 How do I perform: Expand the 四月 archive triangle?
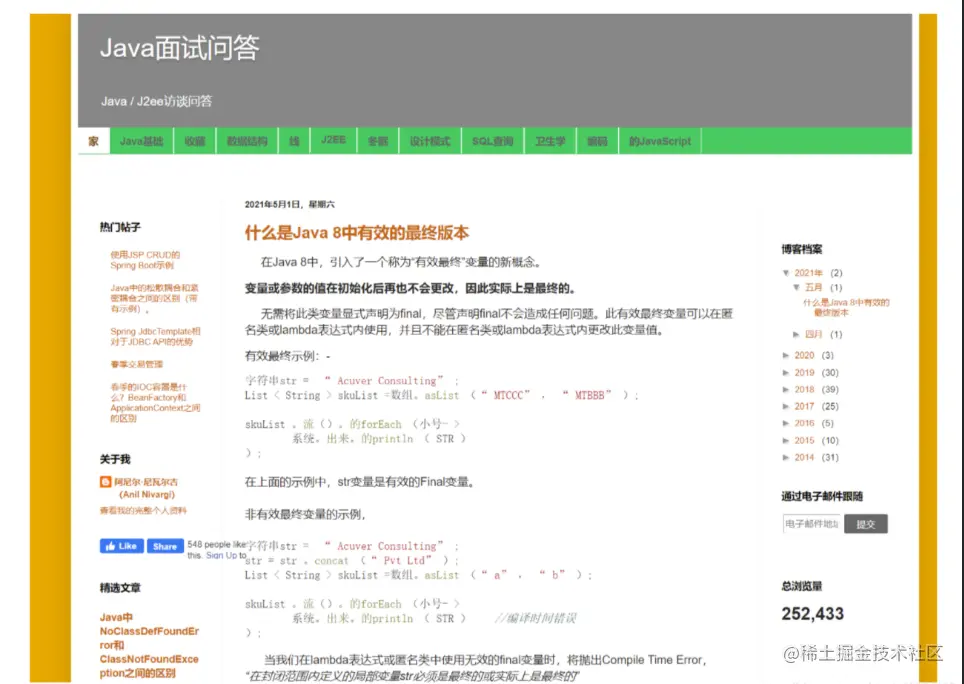coord(796,334)
